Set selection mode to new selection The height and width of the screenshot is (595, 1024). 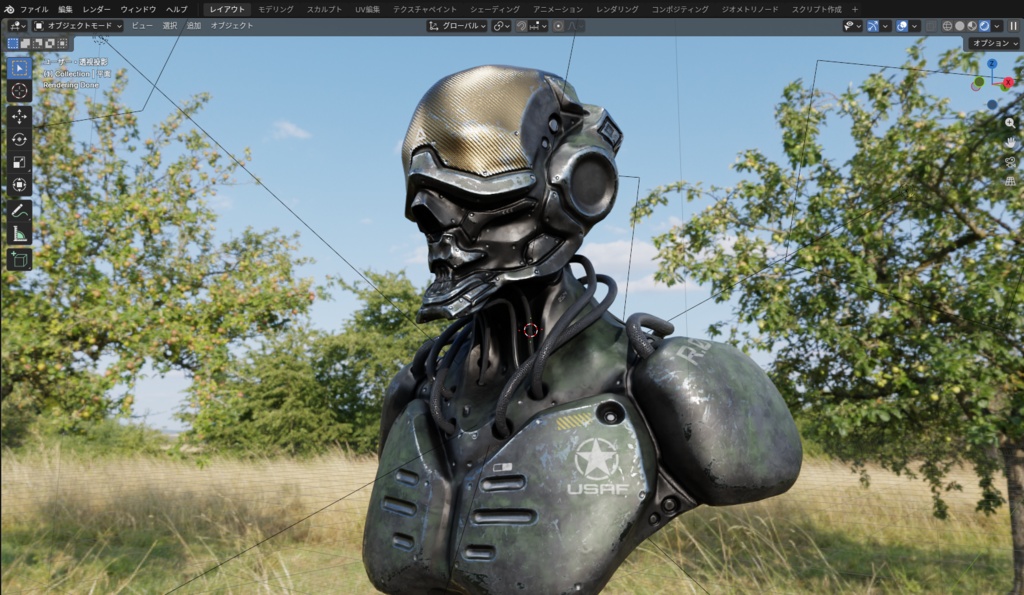coord(12,43)
